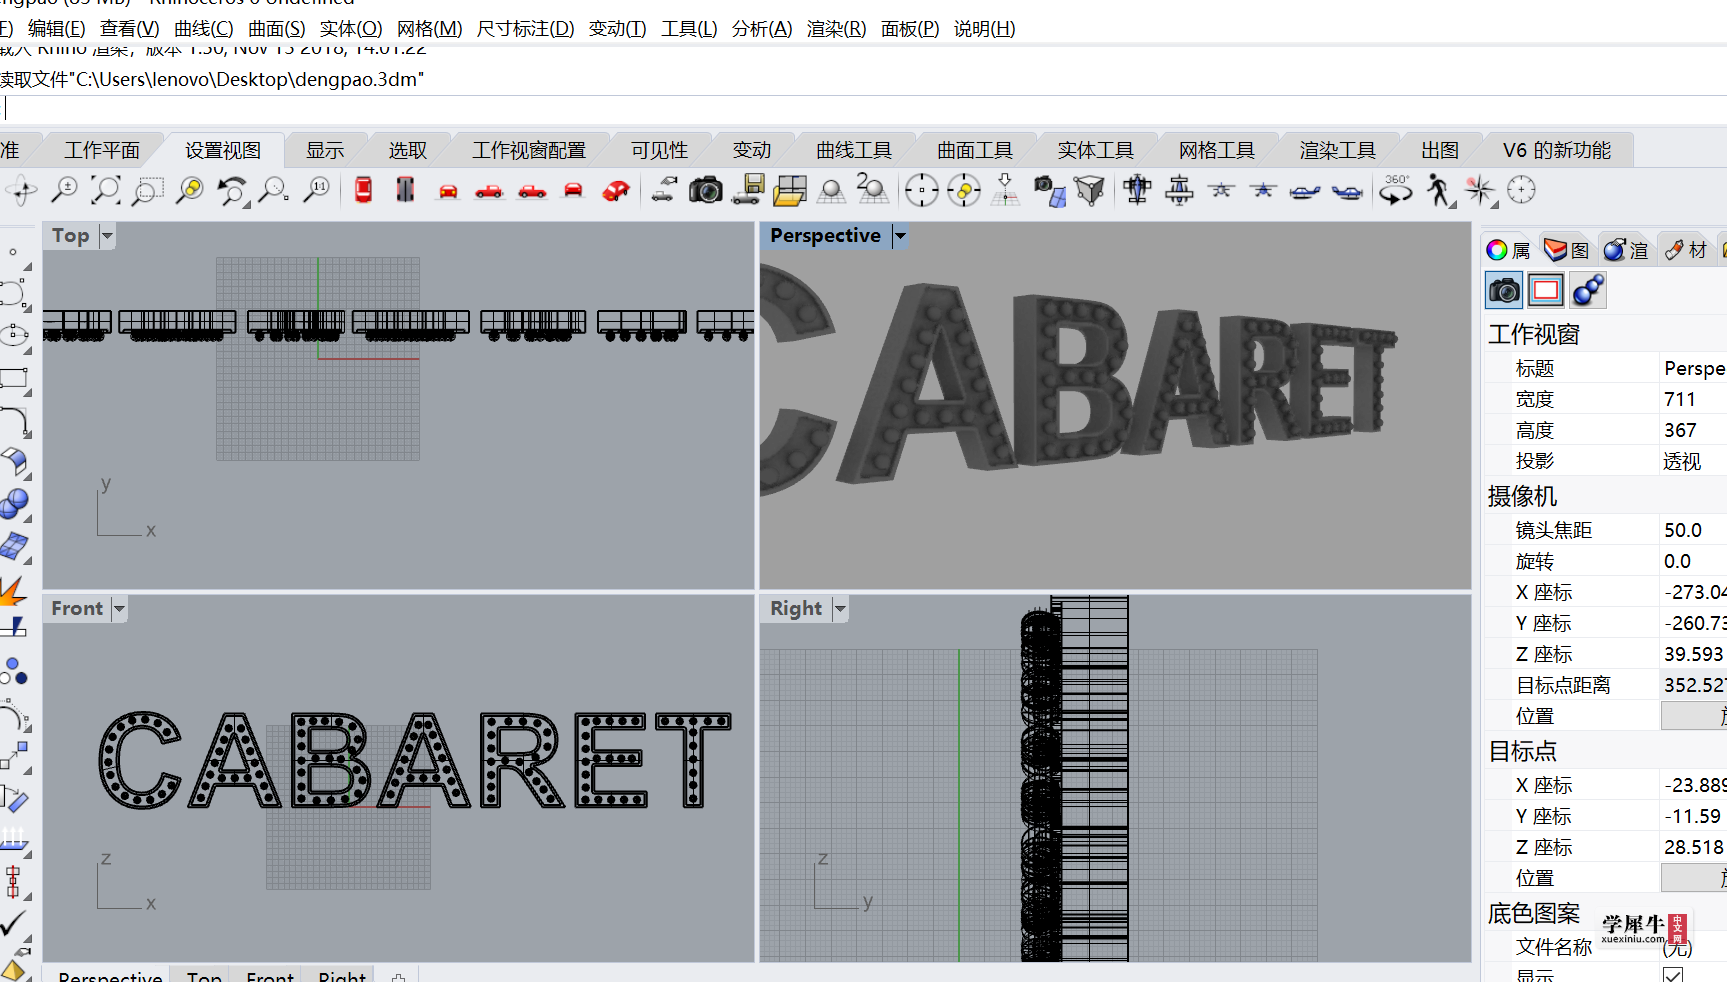Click the 高度 value 367
Screen dimensions: 1727x982
1692,430
